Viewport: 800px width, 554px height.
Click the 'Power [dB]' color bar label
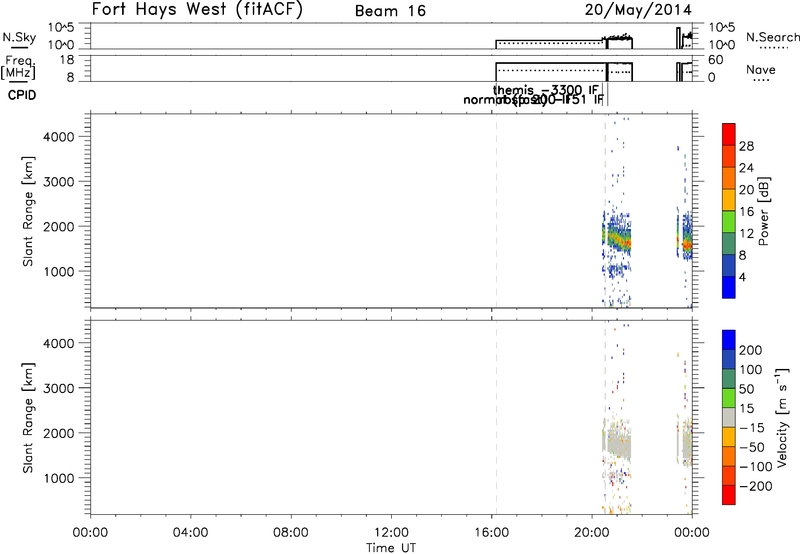pos(763,211)
